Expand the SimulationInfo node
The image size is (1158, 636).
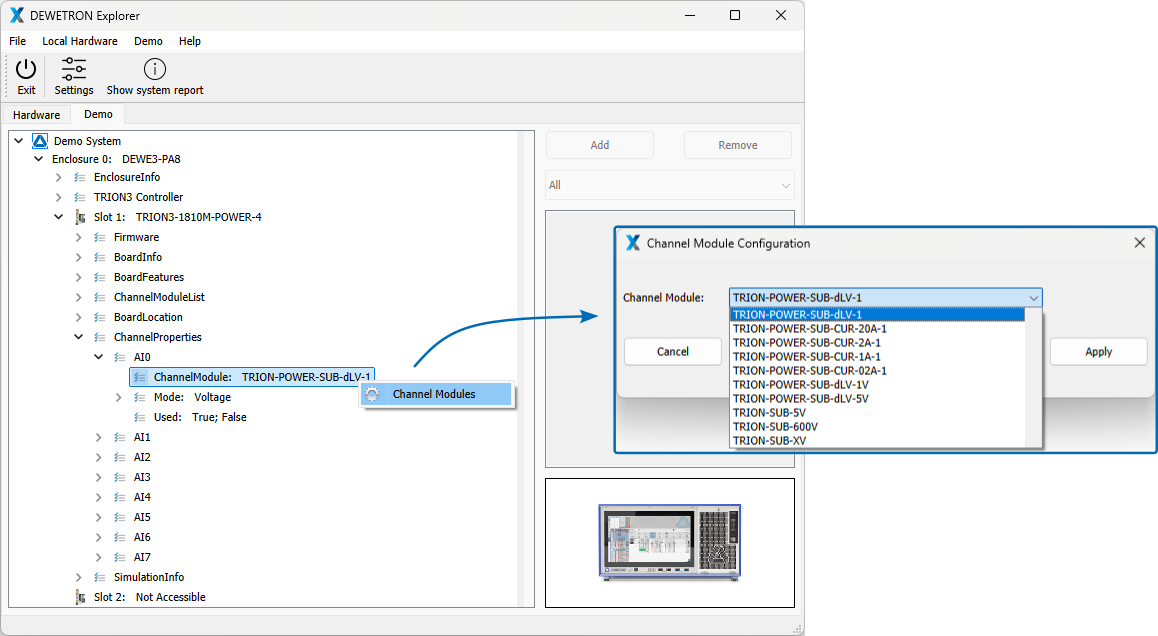click(x=78, y=577)
